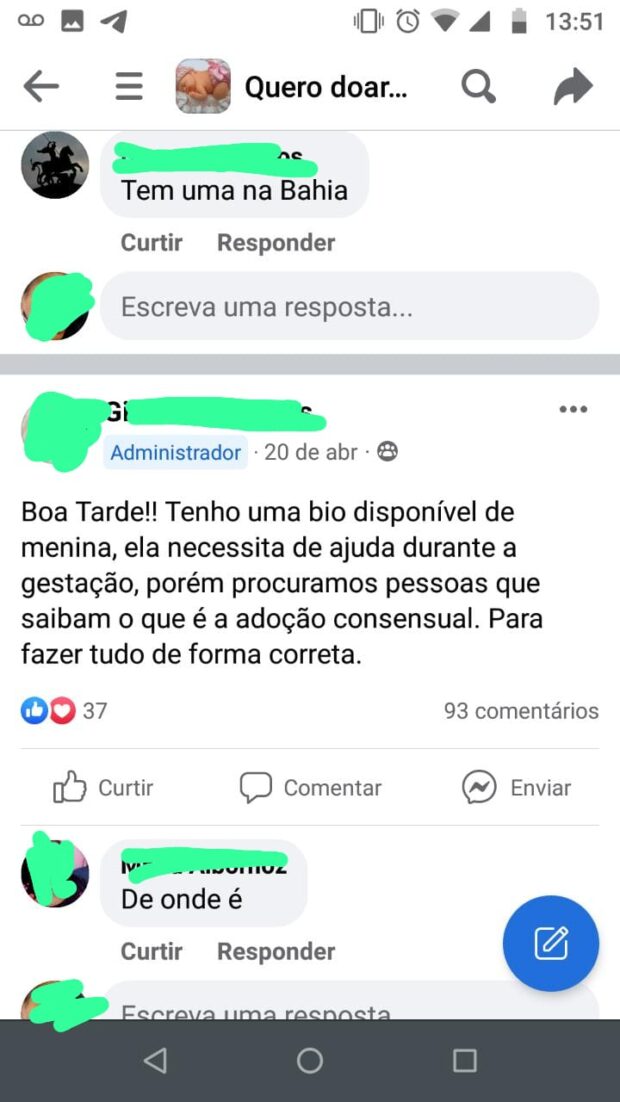The width and height of the screenshot is (620, 1102).
Task: Tap Responder under Bahia comment
Action: (x=276, y=242)
